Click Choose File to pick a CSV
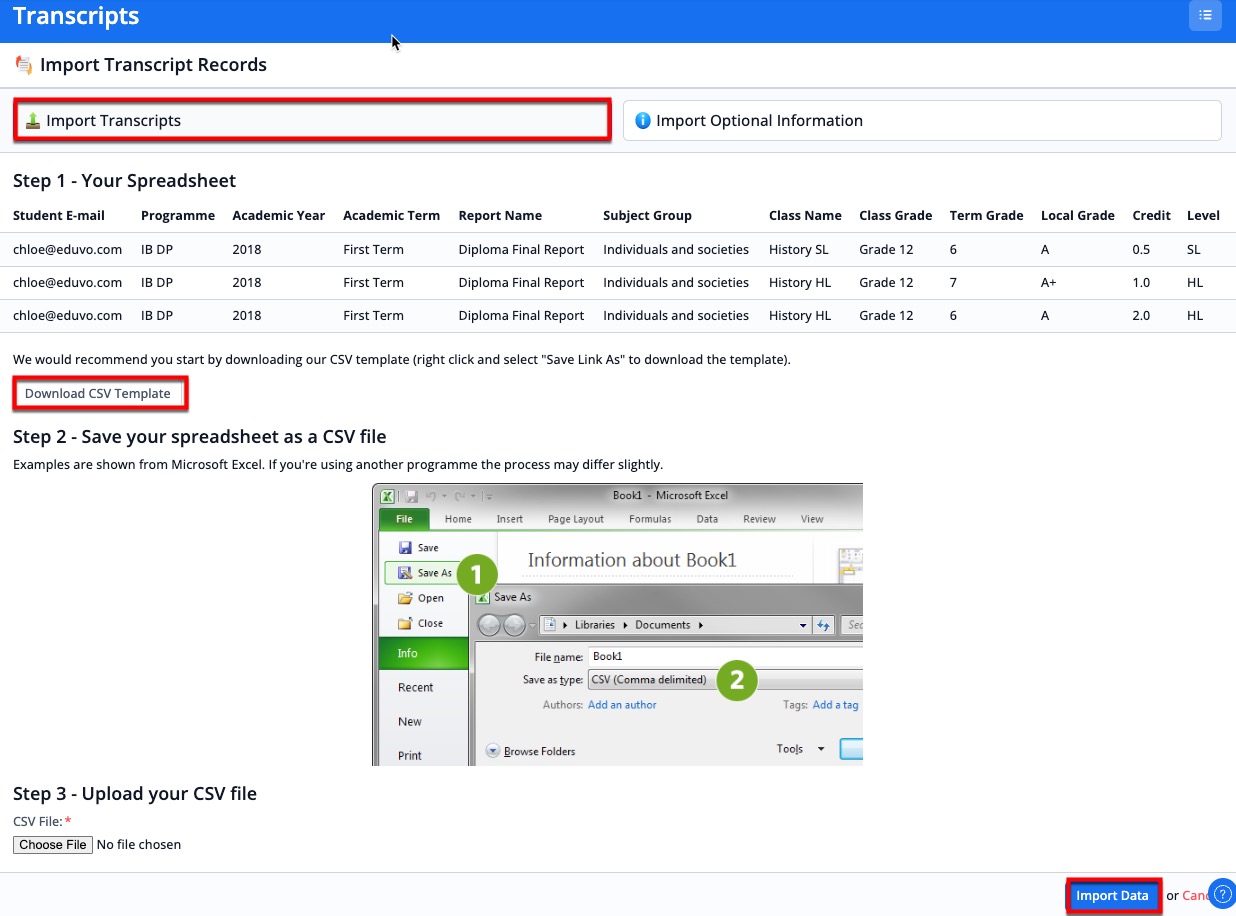 (x=53, y=845)
